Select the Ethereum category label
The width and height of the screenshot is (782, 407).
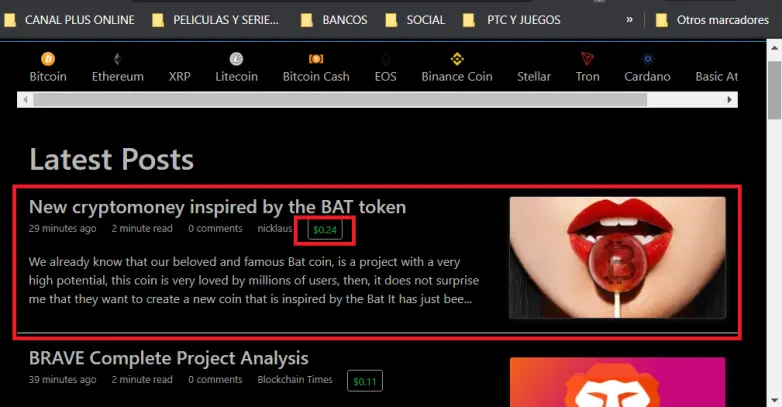pos(118,76)
